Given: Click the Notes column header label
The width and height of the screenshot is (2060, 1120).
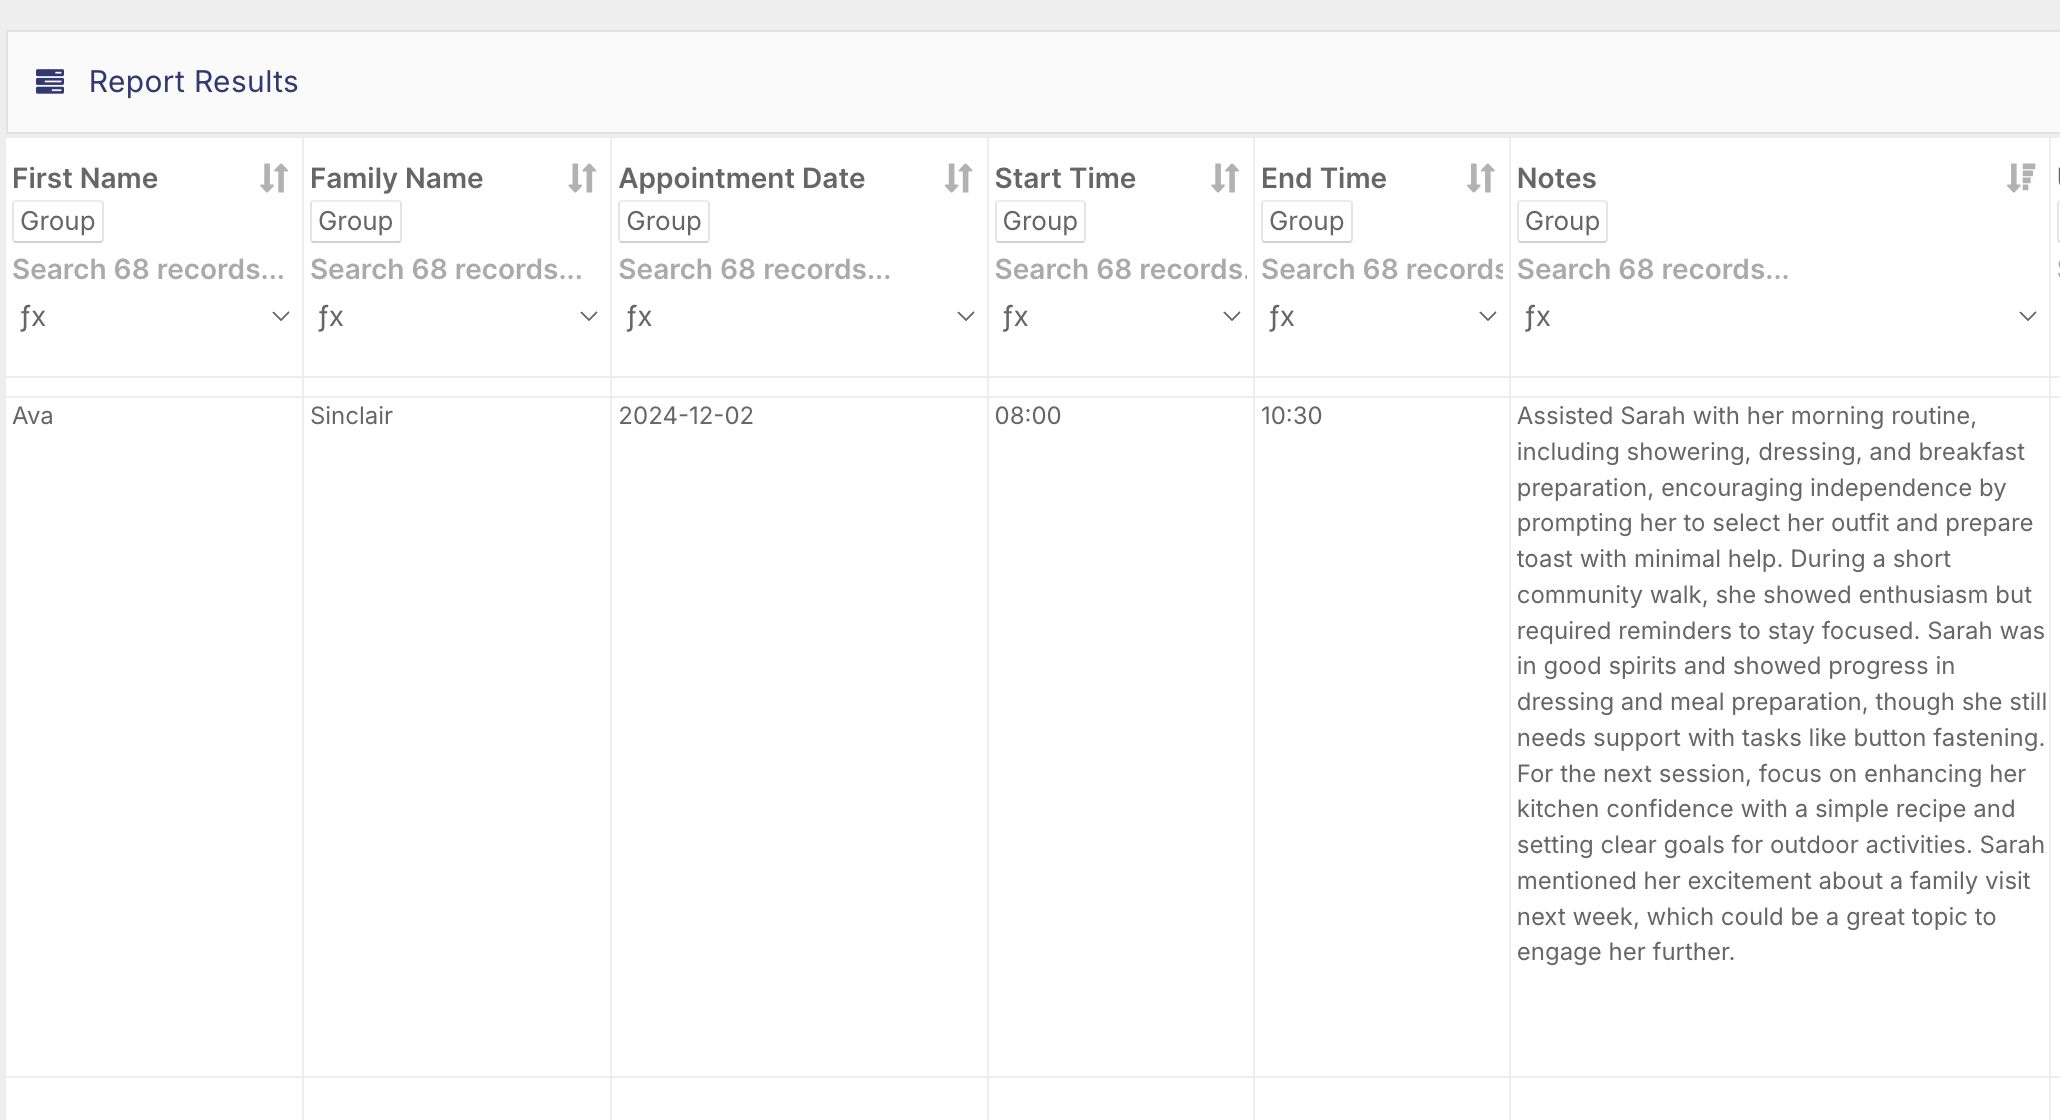Looking at the screenshot, I should (1556, 178).
